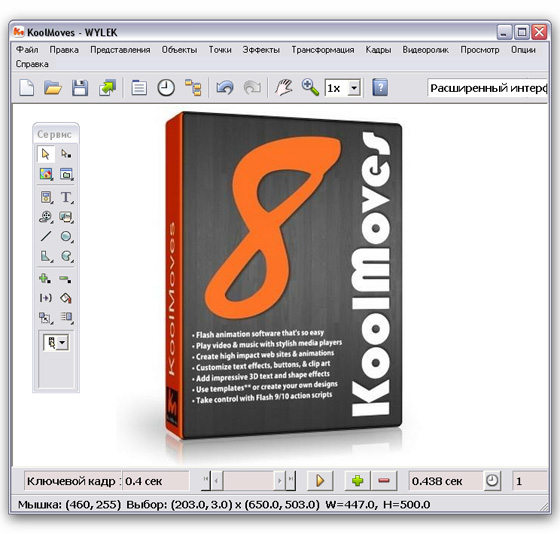Redo with the greyed arrow icon
Viewport: 560px width, 534px height.
(252, 88)
